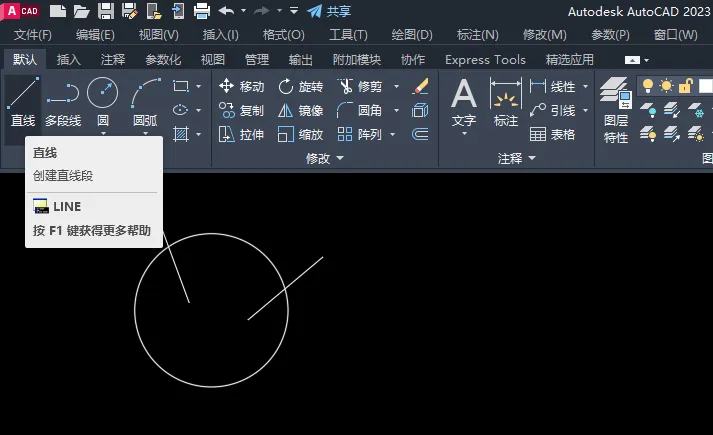Open the 格式(O) menu

[x=284, y=35]
